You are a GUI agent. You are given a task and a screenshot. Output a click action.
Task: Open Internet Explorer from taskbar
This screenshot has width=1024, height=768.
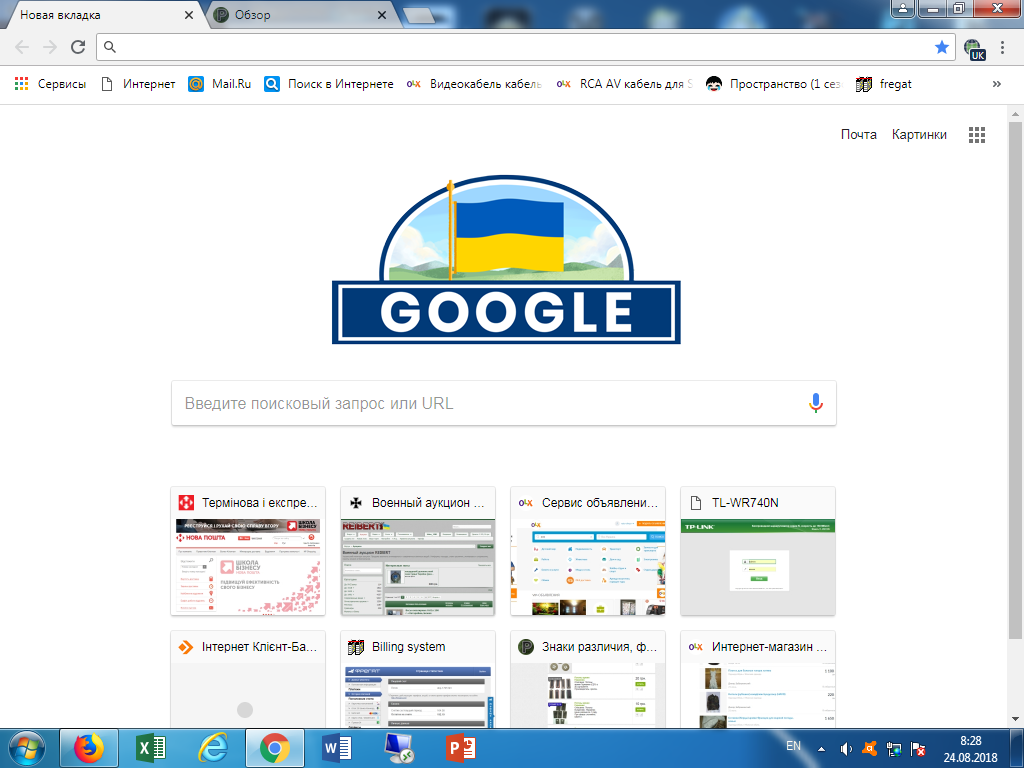213,748
